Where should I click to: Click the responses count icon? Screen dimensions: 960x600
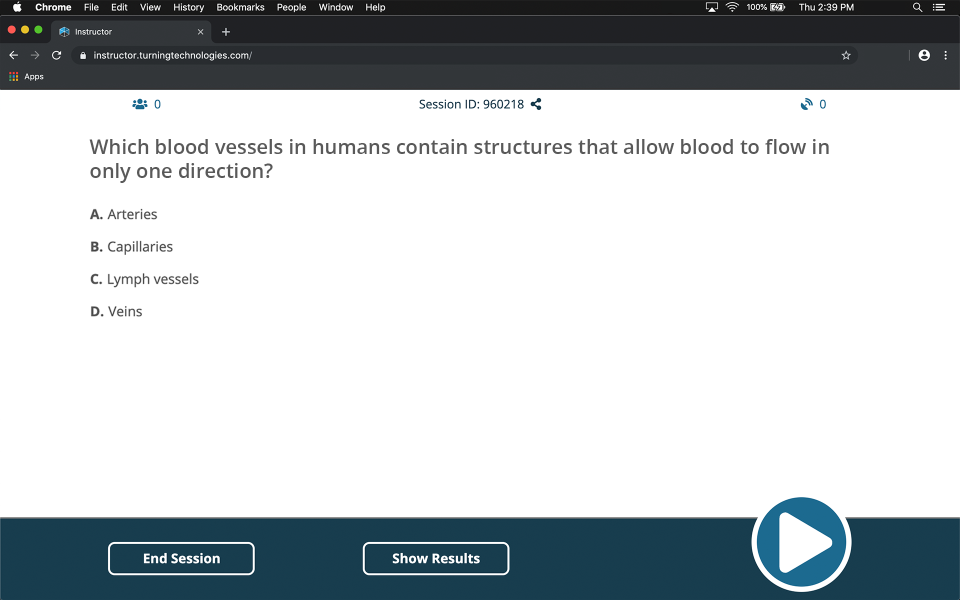pyautogui.click(x=806, y=104)
